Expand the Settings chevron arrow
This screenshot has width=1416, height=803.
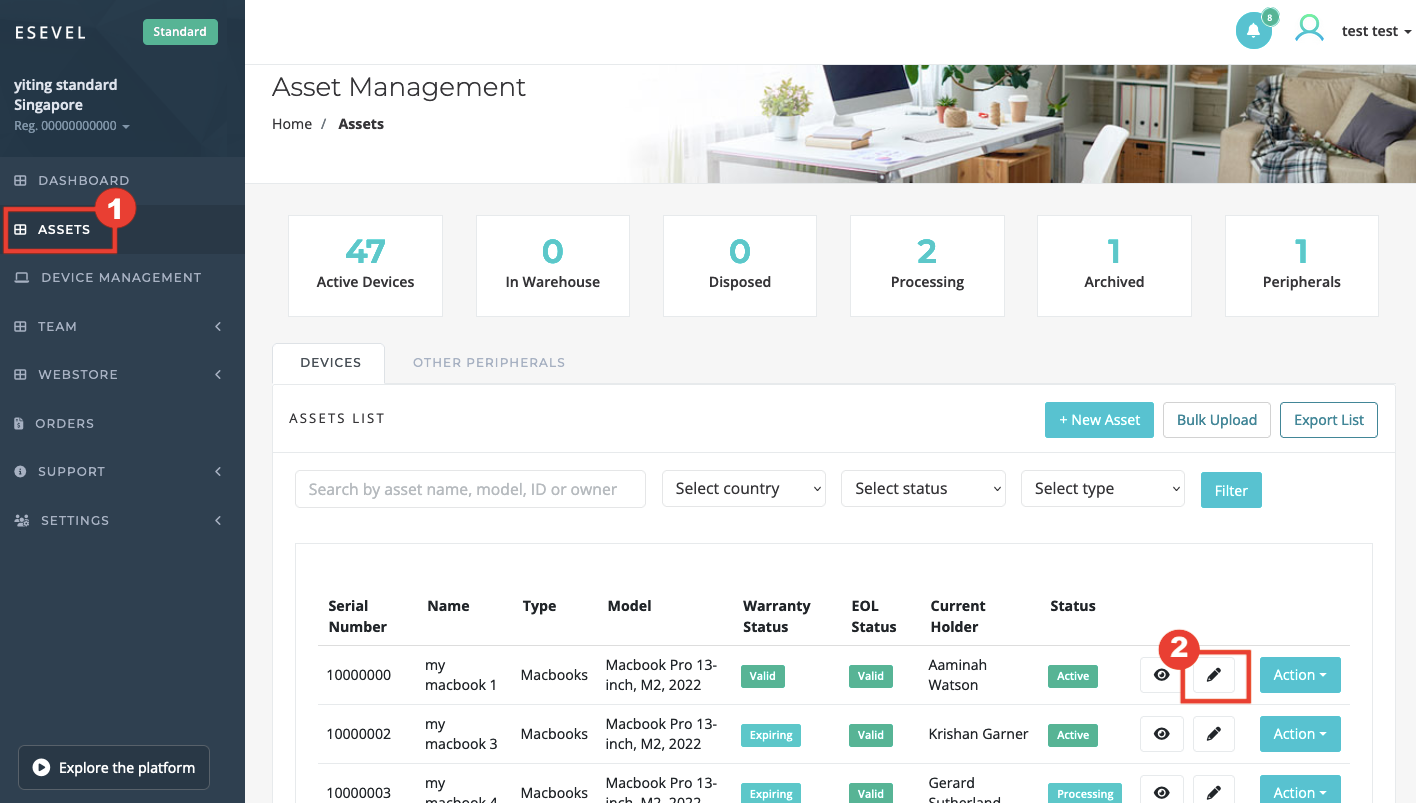pos(218,520)
